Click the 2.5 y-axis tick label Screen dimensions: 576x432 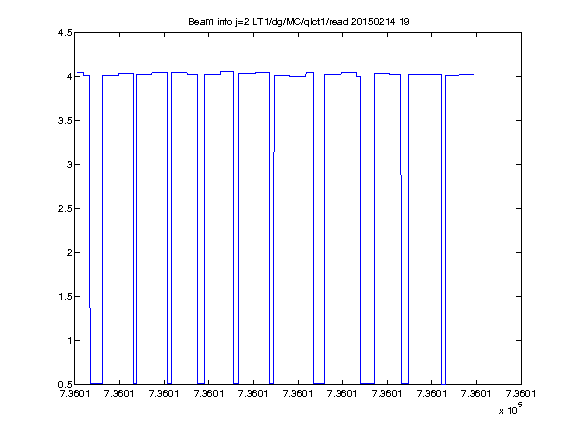[65, 209]
